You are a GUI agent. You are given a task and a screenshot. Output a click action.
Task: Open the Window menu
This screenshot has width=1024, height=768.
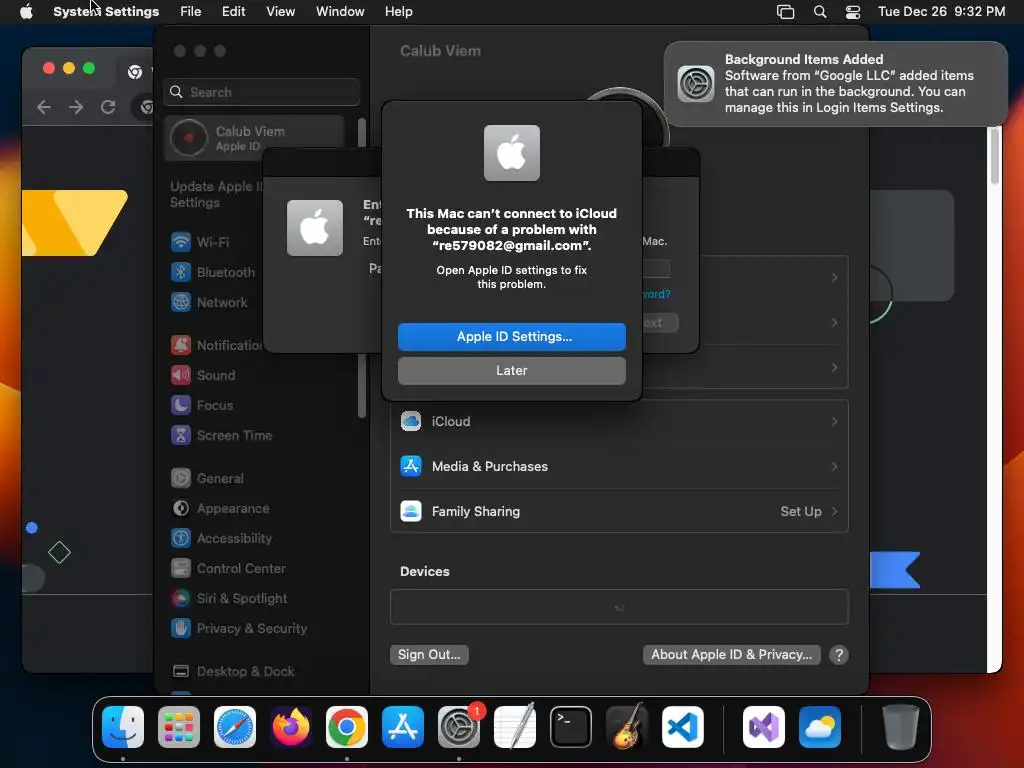tap(340, 12)
